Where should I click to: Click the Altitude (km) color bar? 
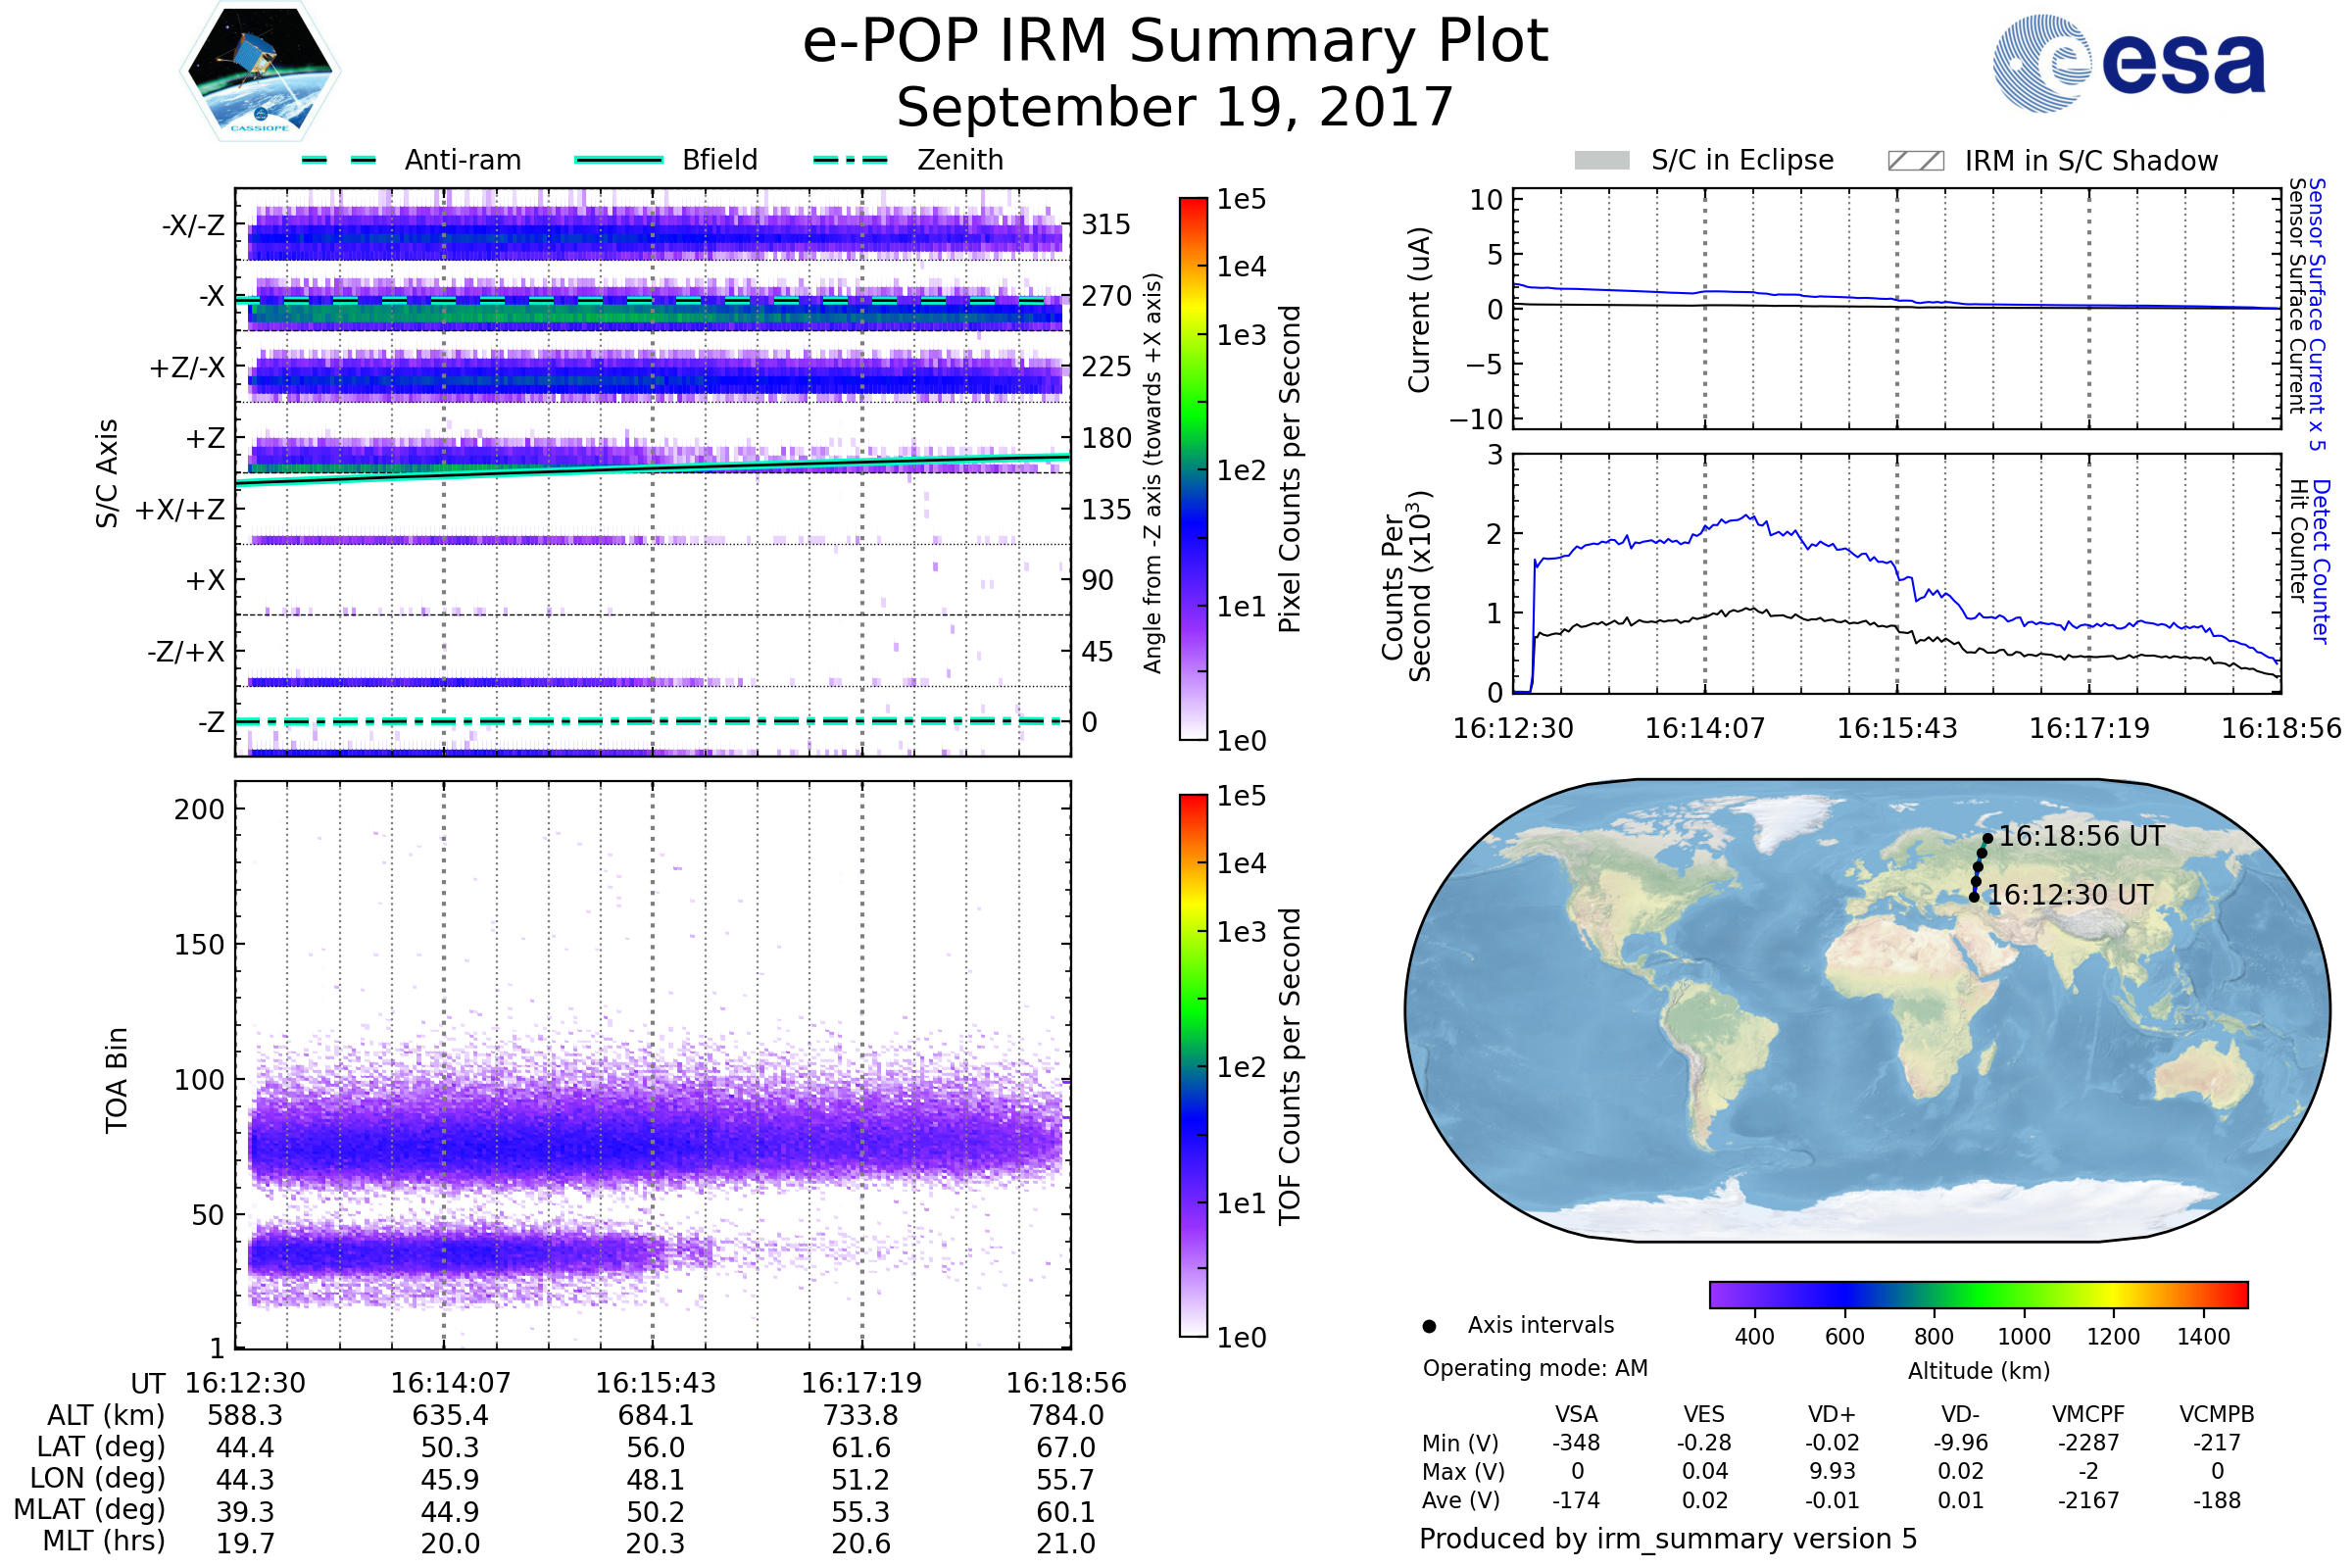point(1978,1295)
